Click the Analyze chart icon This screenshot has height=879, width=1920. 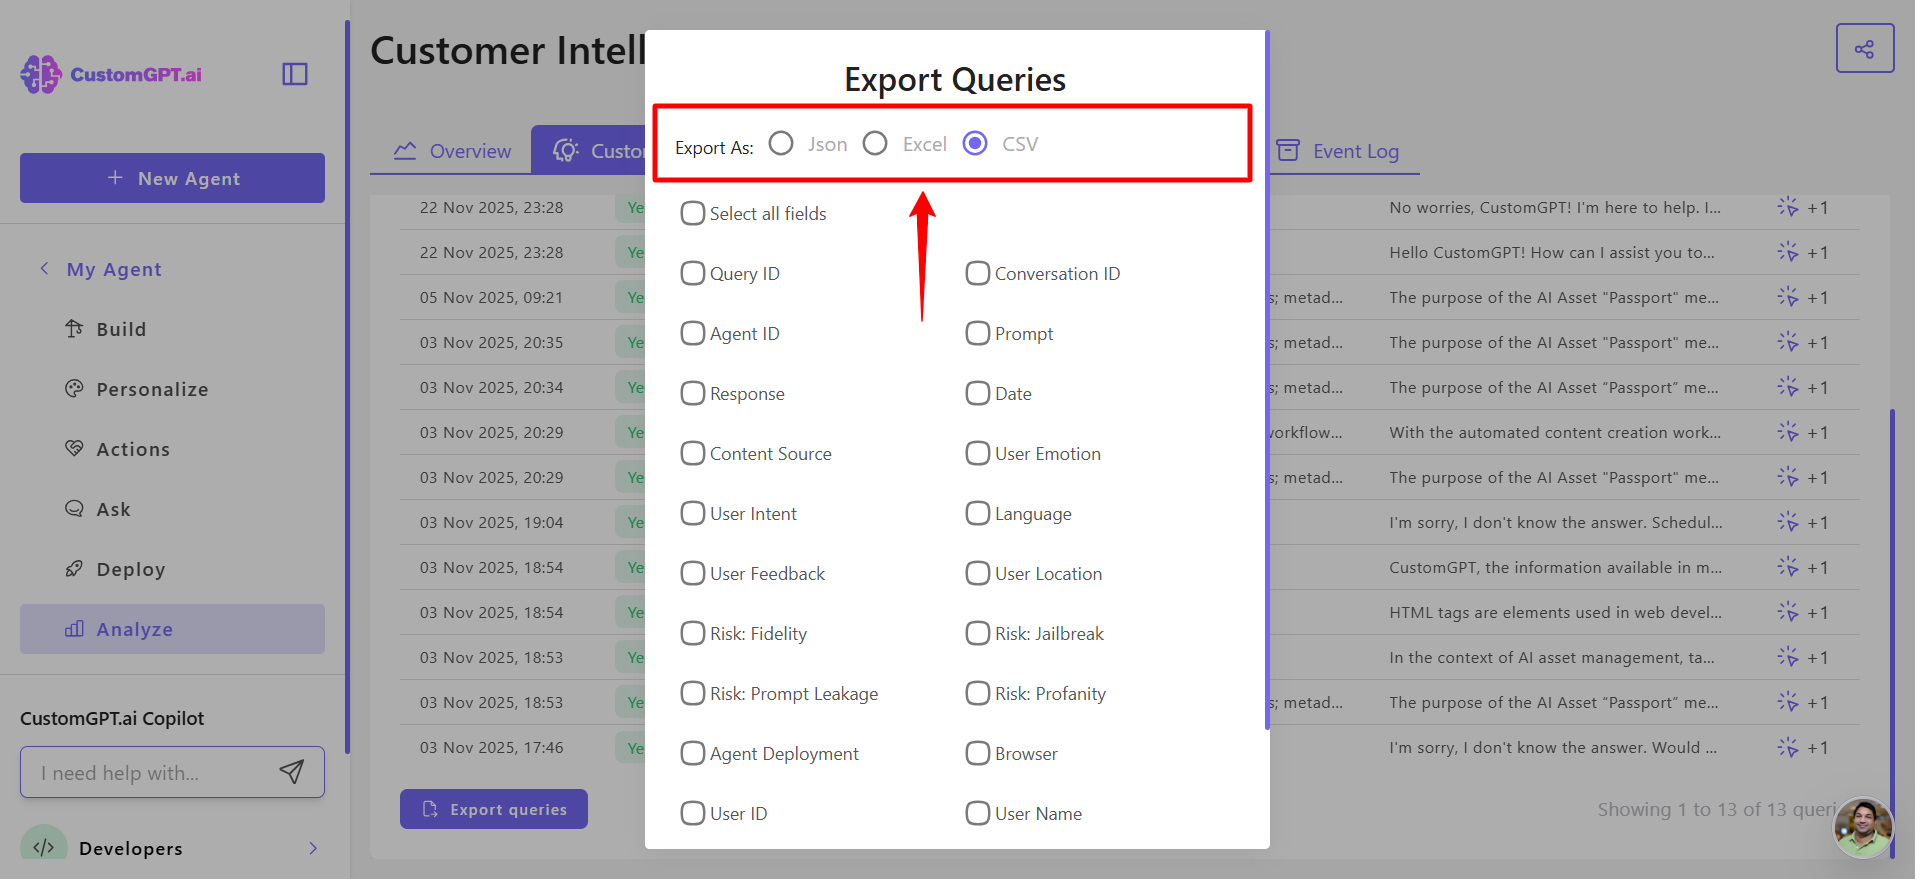tap(74, 629)
